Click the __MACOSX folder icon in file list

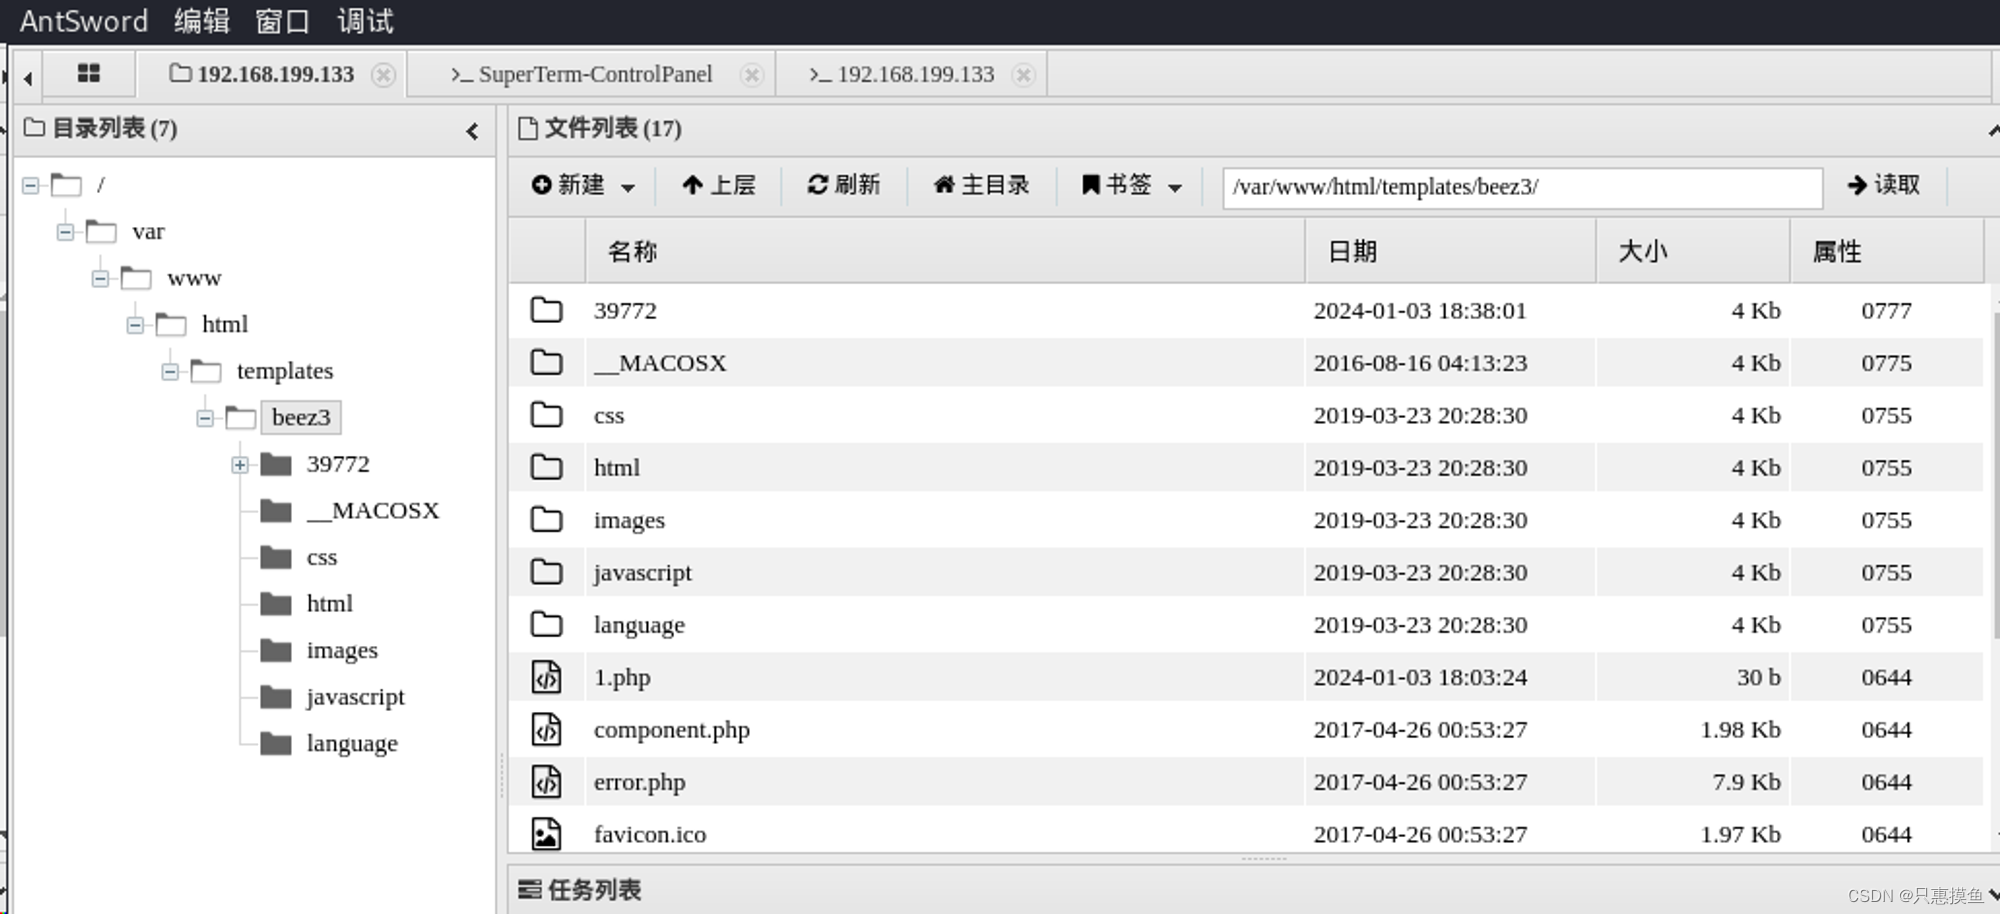coord(546,362)
